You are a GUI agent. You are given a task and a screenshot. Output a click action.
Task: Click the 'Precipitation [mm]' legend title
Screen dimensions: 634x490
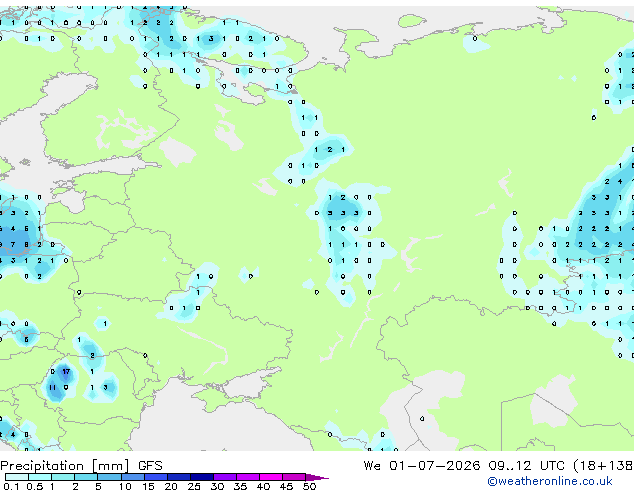coord(65,466)
